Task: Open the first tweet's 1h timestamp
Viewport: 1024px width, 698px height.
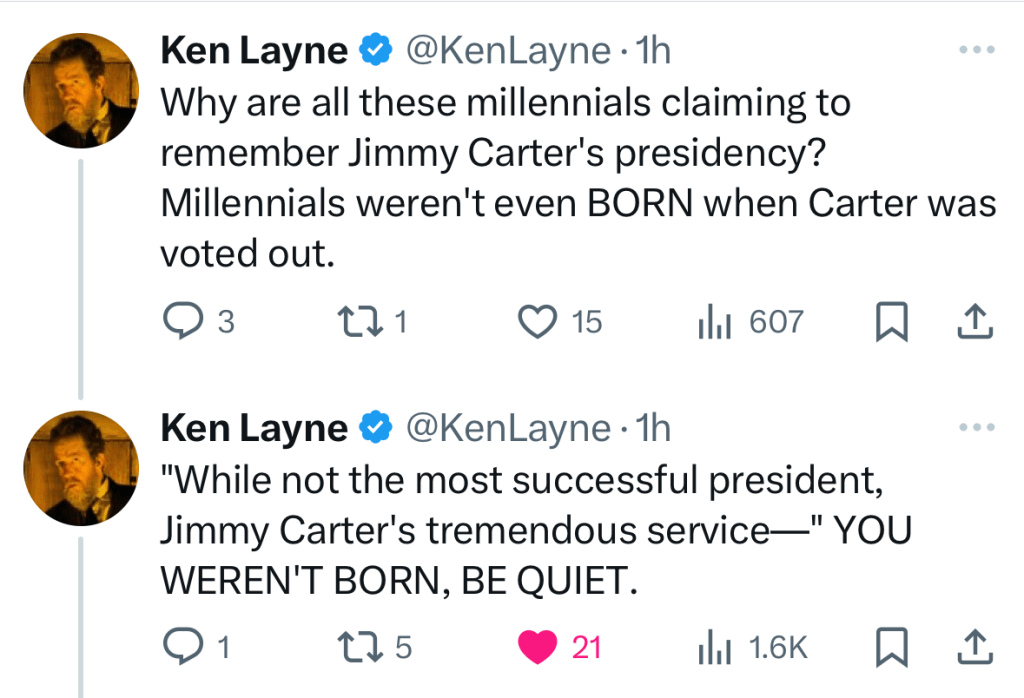Action: [653, 51]
